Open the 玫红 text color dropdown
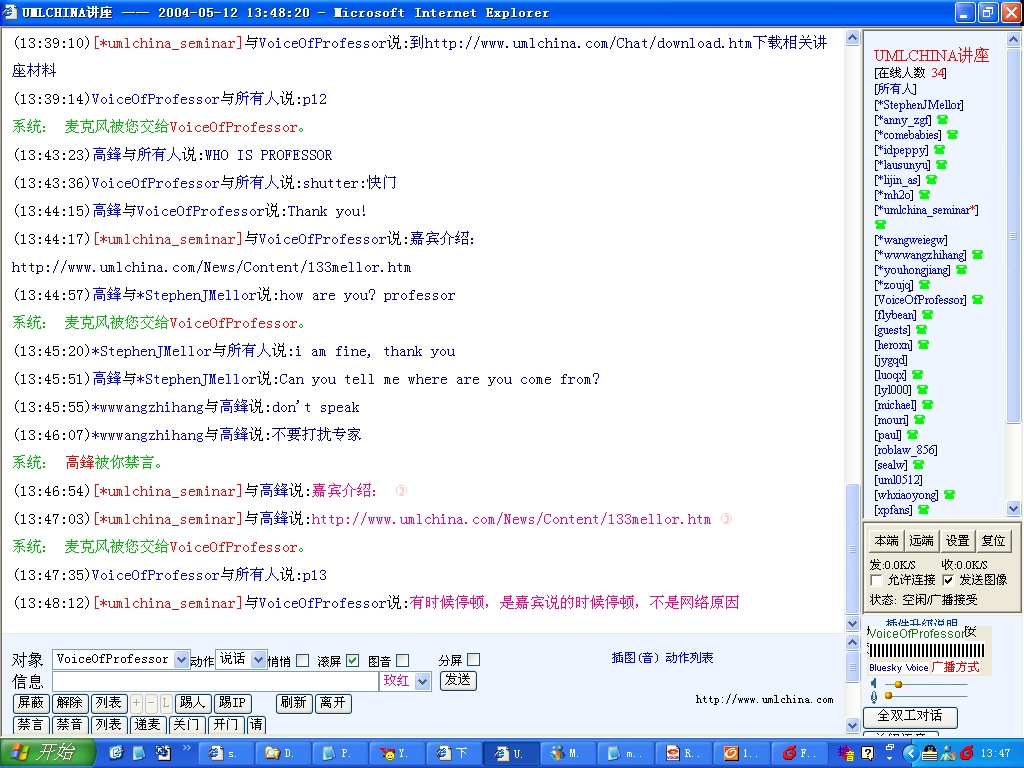This screenshot has height=768, width=1024. pyautogui.click(x=423, y=682)
